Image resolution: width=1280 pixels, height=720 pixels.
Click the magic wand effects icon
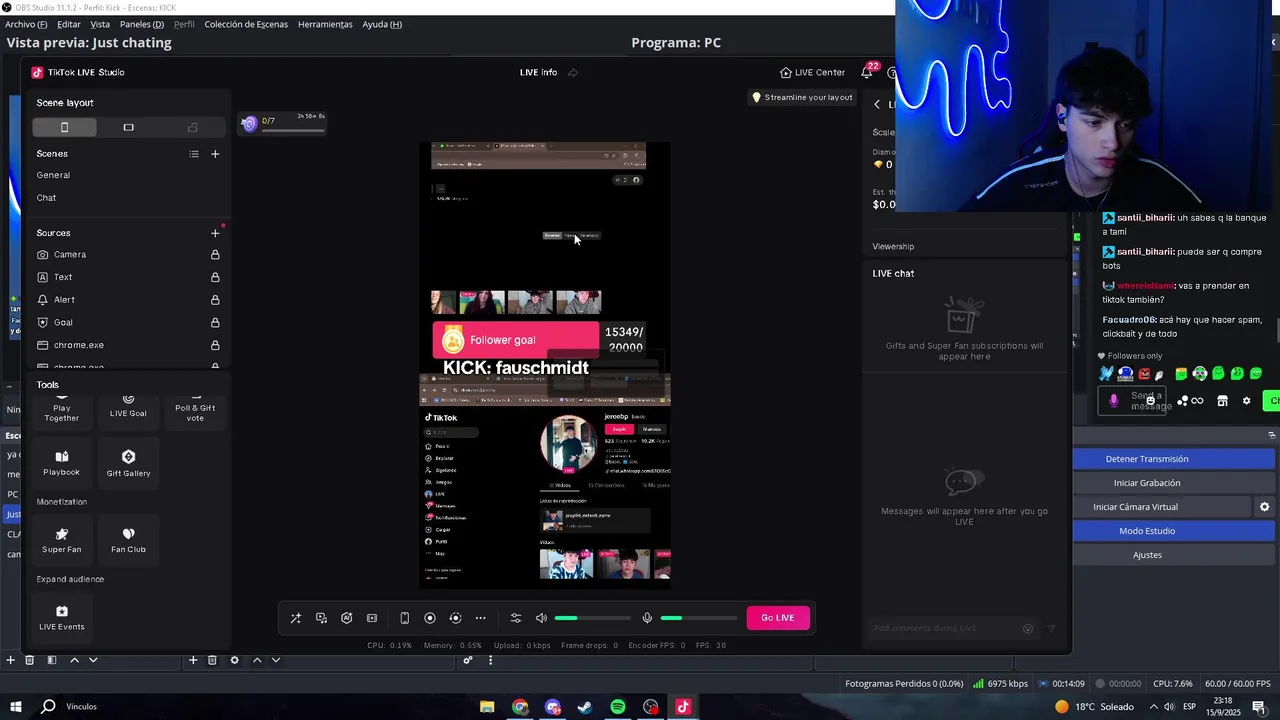point(296,618)
